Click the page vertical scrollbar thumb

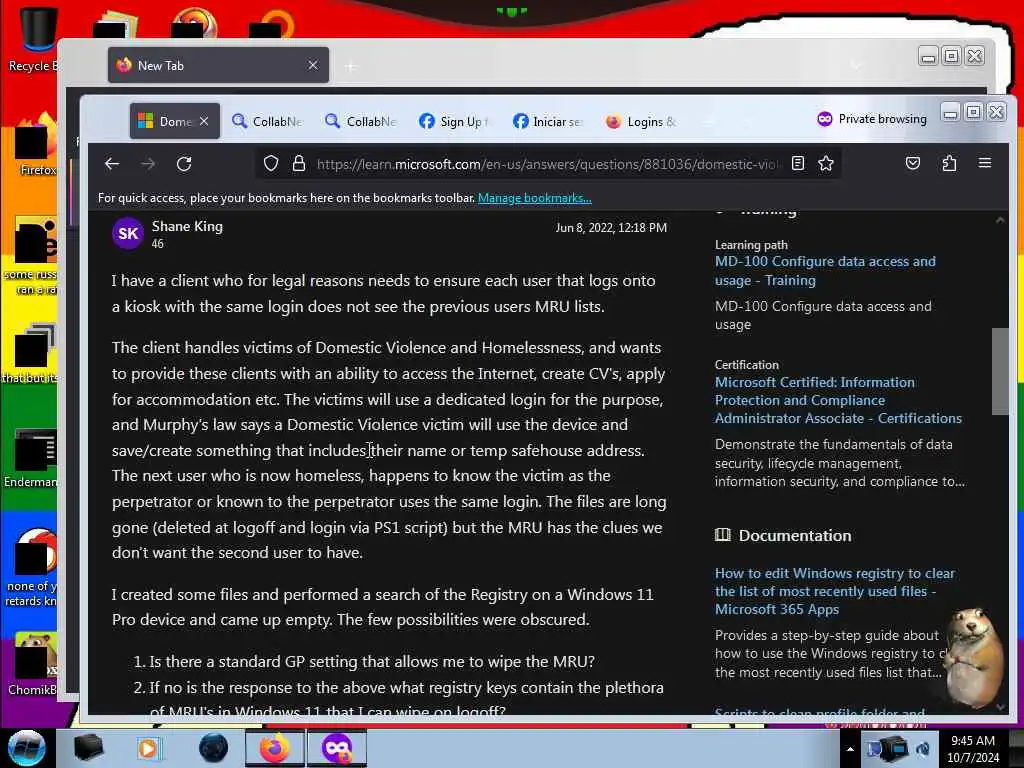(x=999, y=371)
